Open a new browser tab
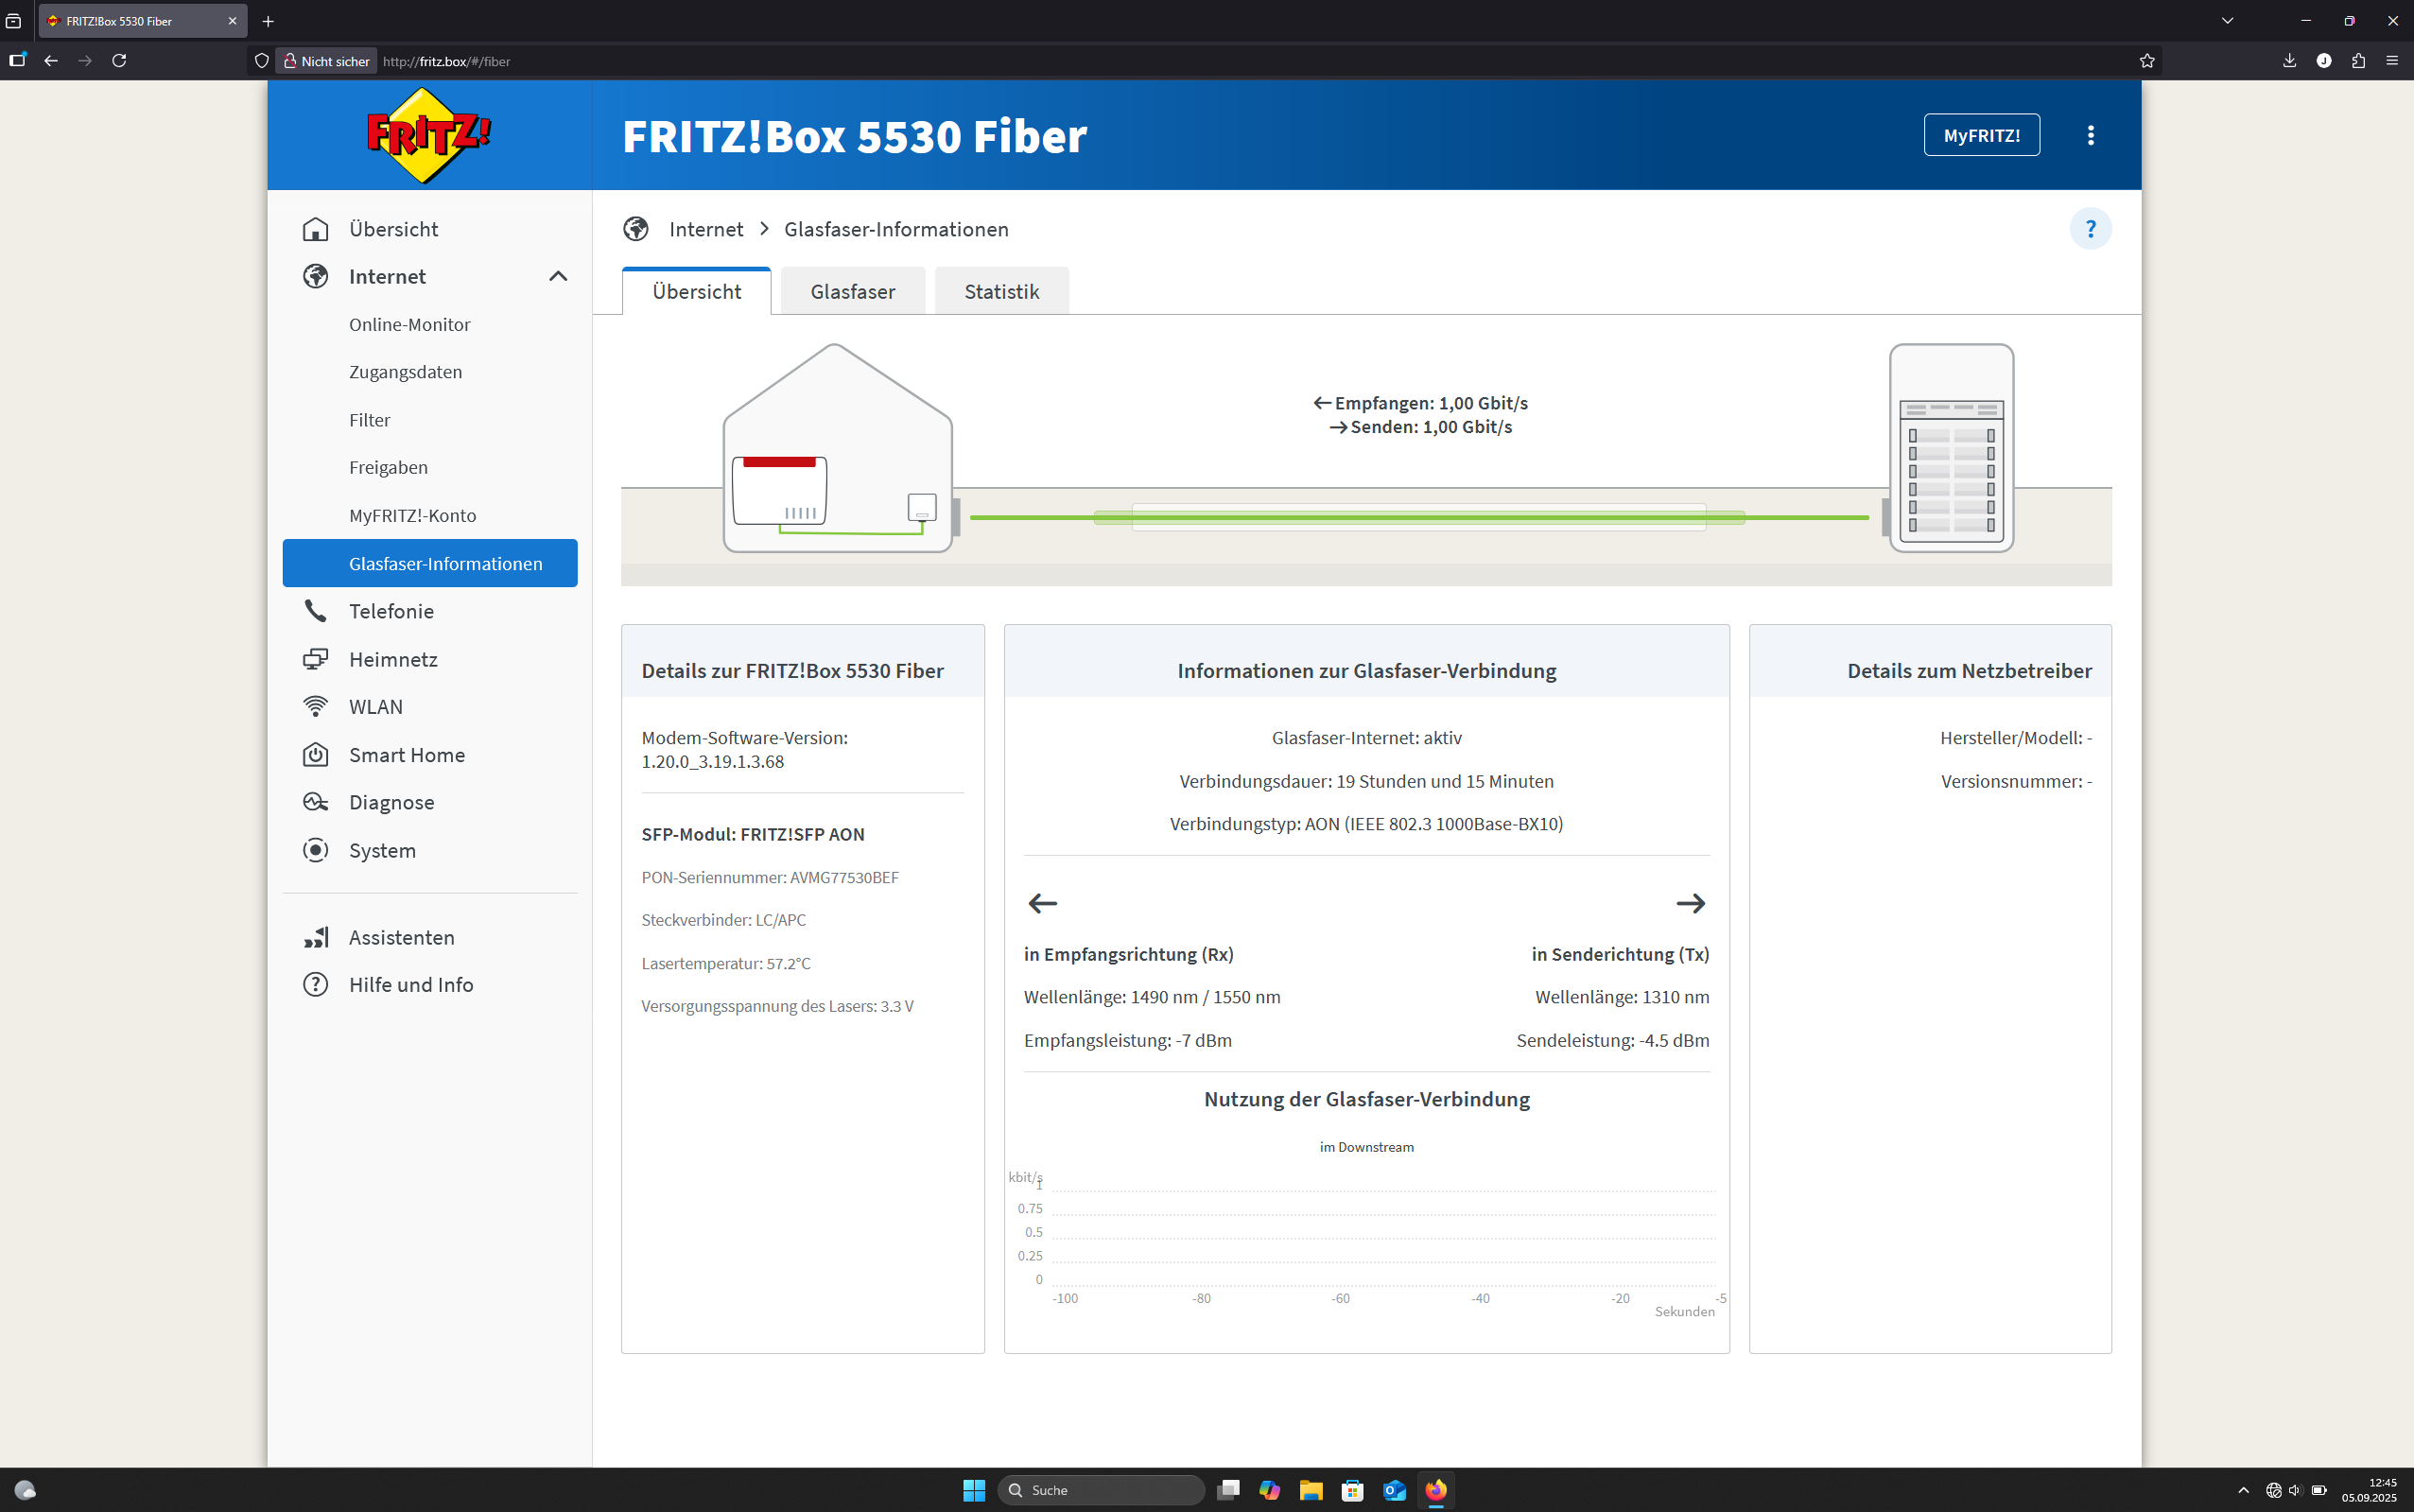This screenshot has width=2414, height=1512. [268, 21]
